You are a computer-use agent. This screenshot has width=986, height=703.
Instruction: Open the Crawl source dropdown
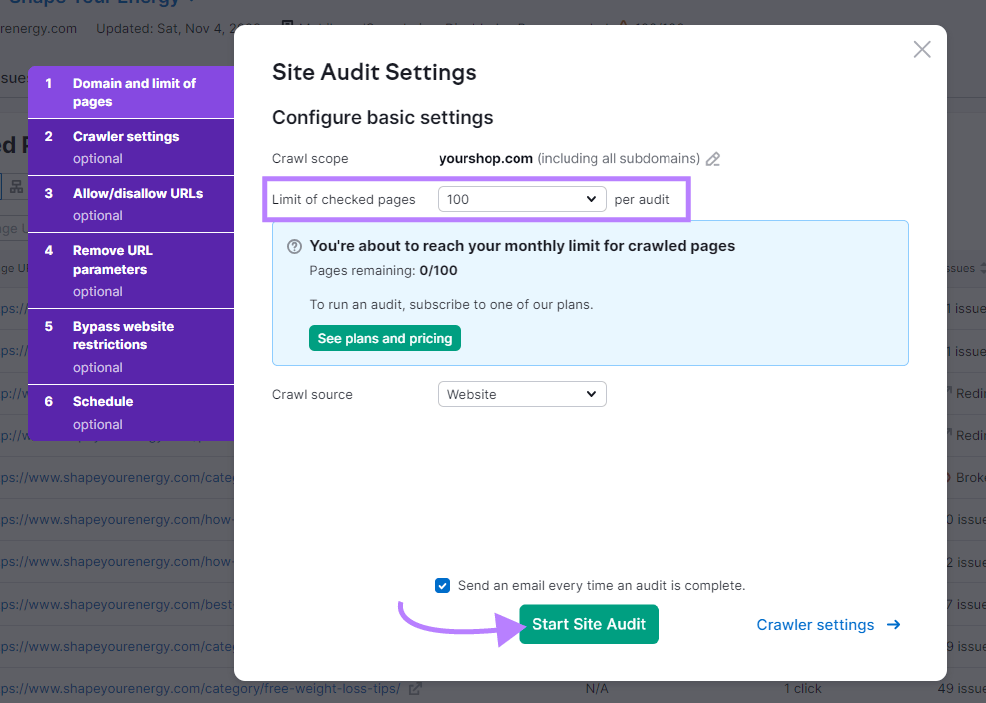[x=521, y=394]
